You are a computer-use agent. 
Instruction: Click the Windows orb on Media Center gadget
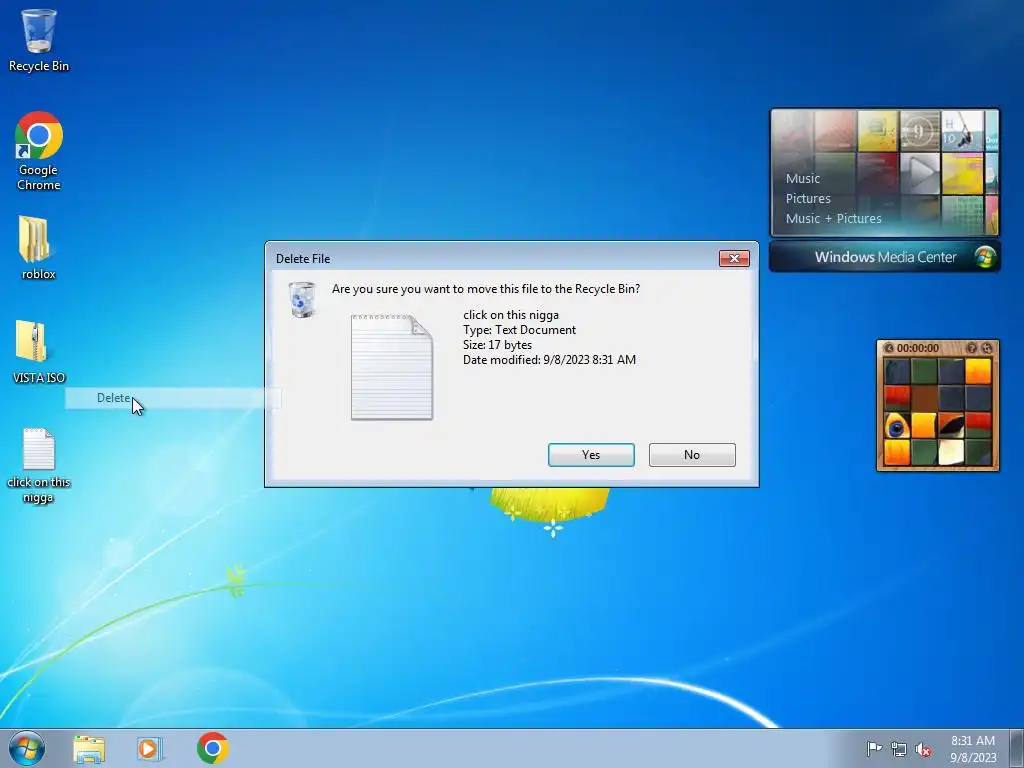coord(985,257)
